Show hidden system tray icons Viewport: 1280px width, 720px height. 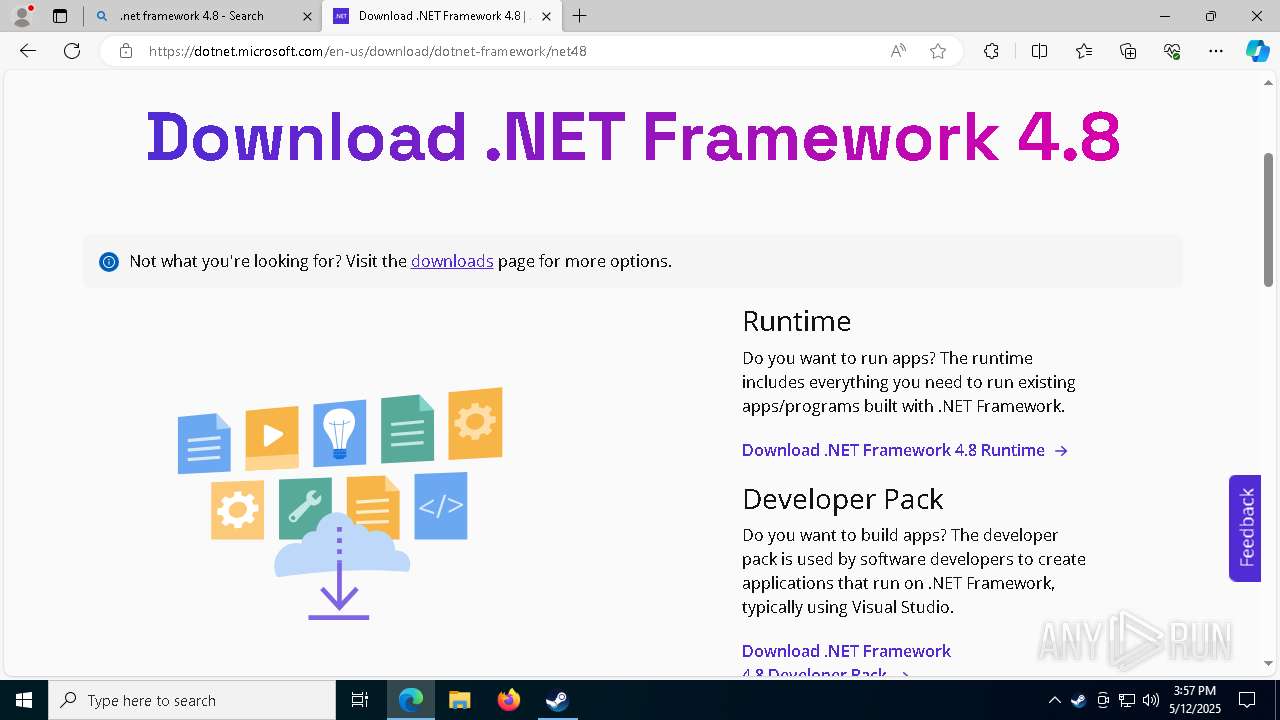1055,700
